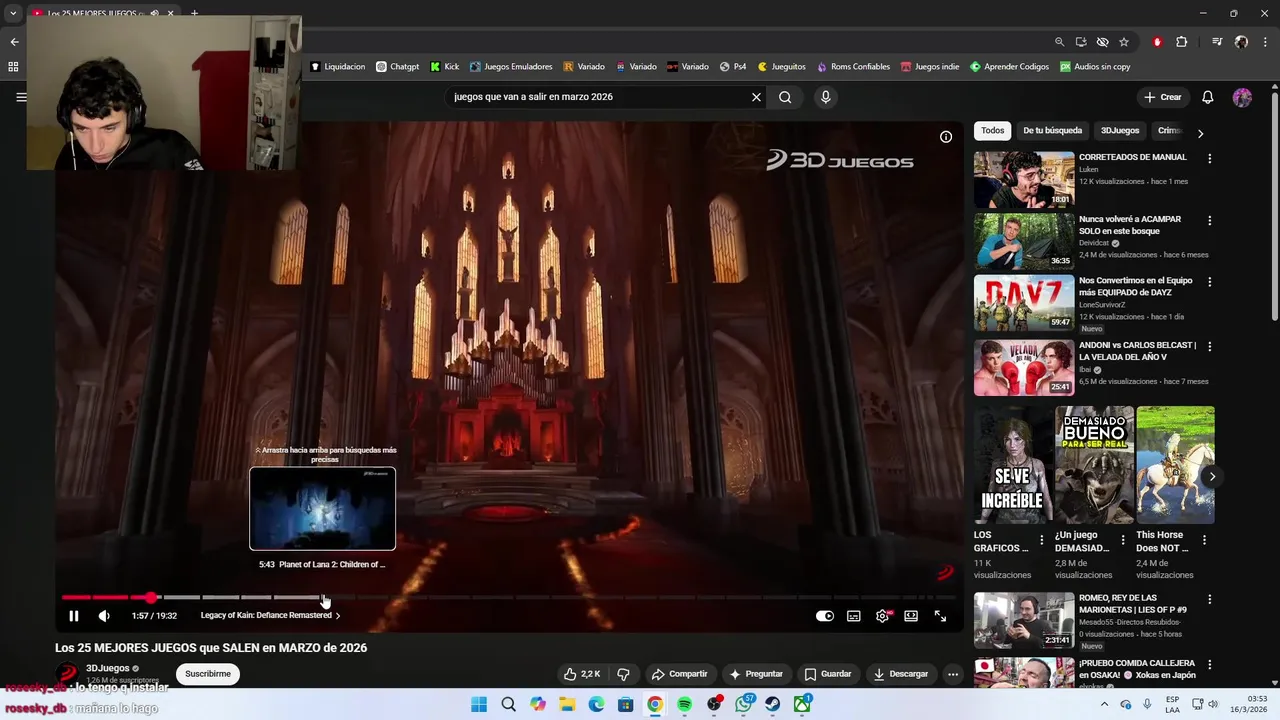Pause the video playback

pyautogui.click(x=73, y=616)
